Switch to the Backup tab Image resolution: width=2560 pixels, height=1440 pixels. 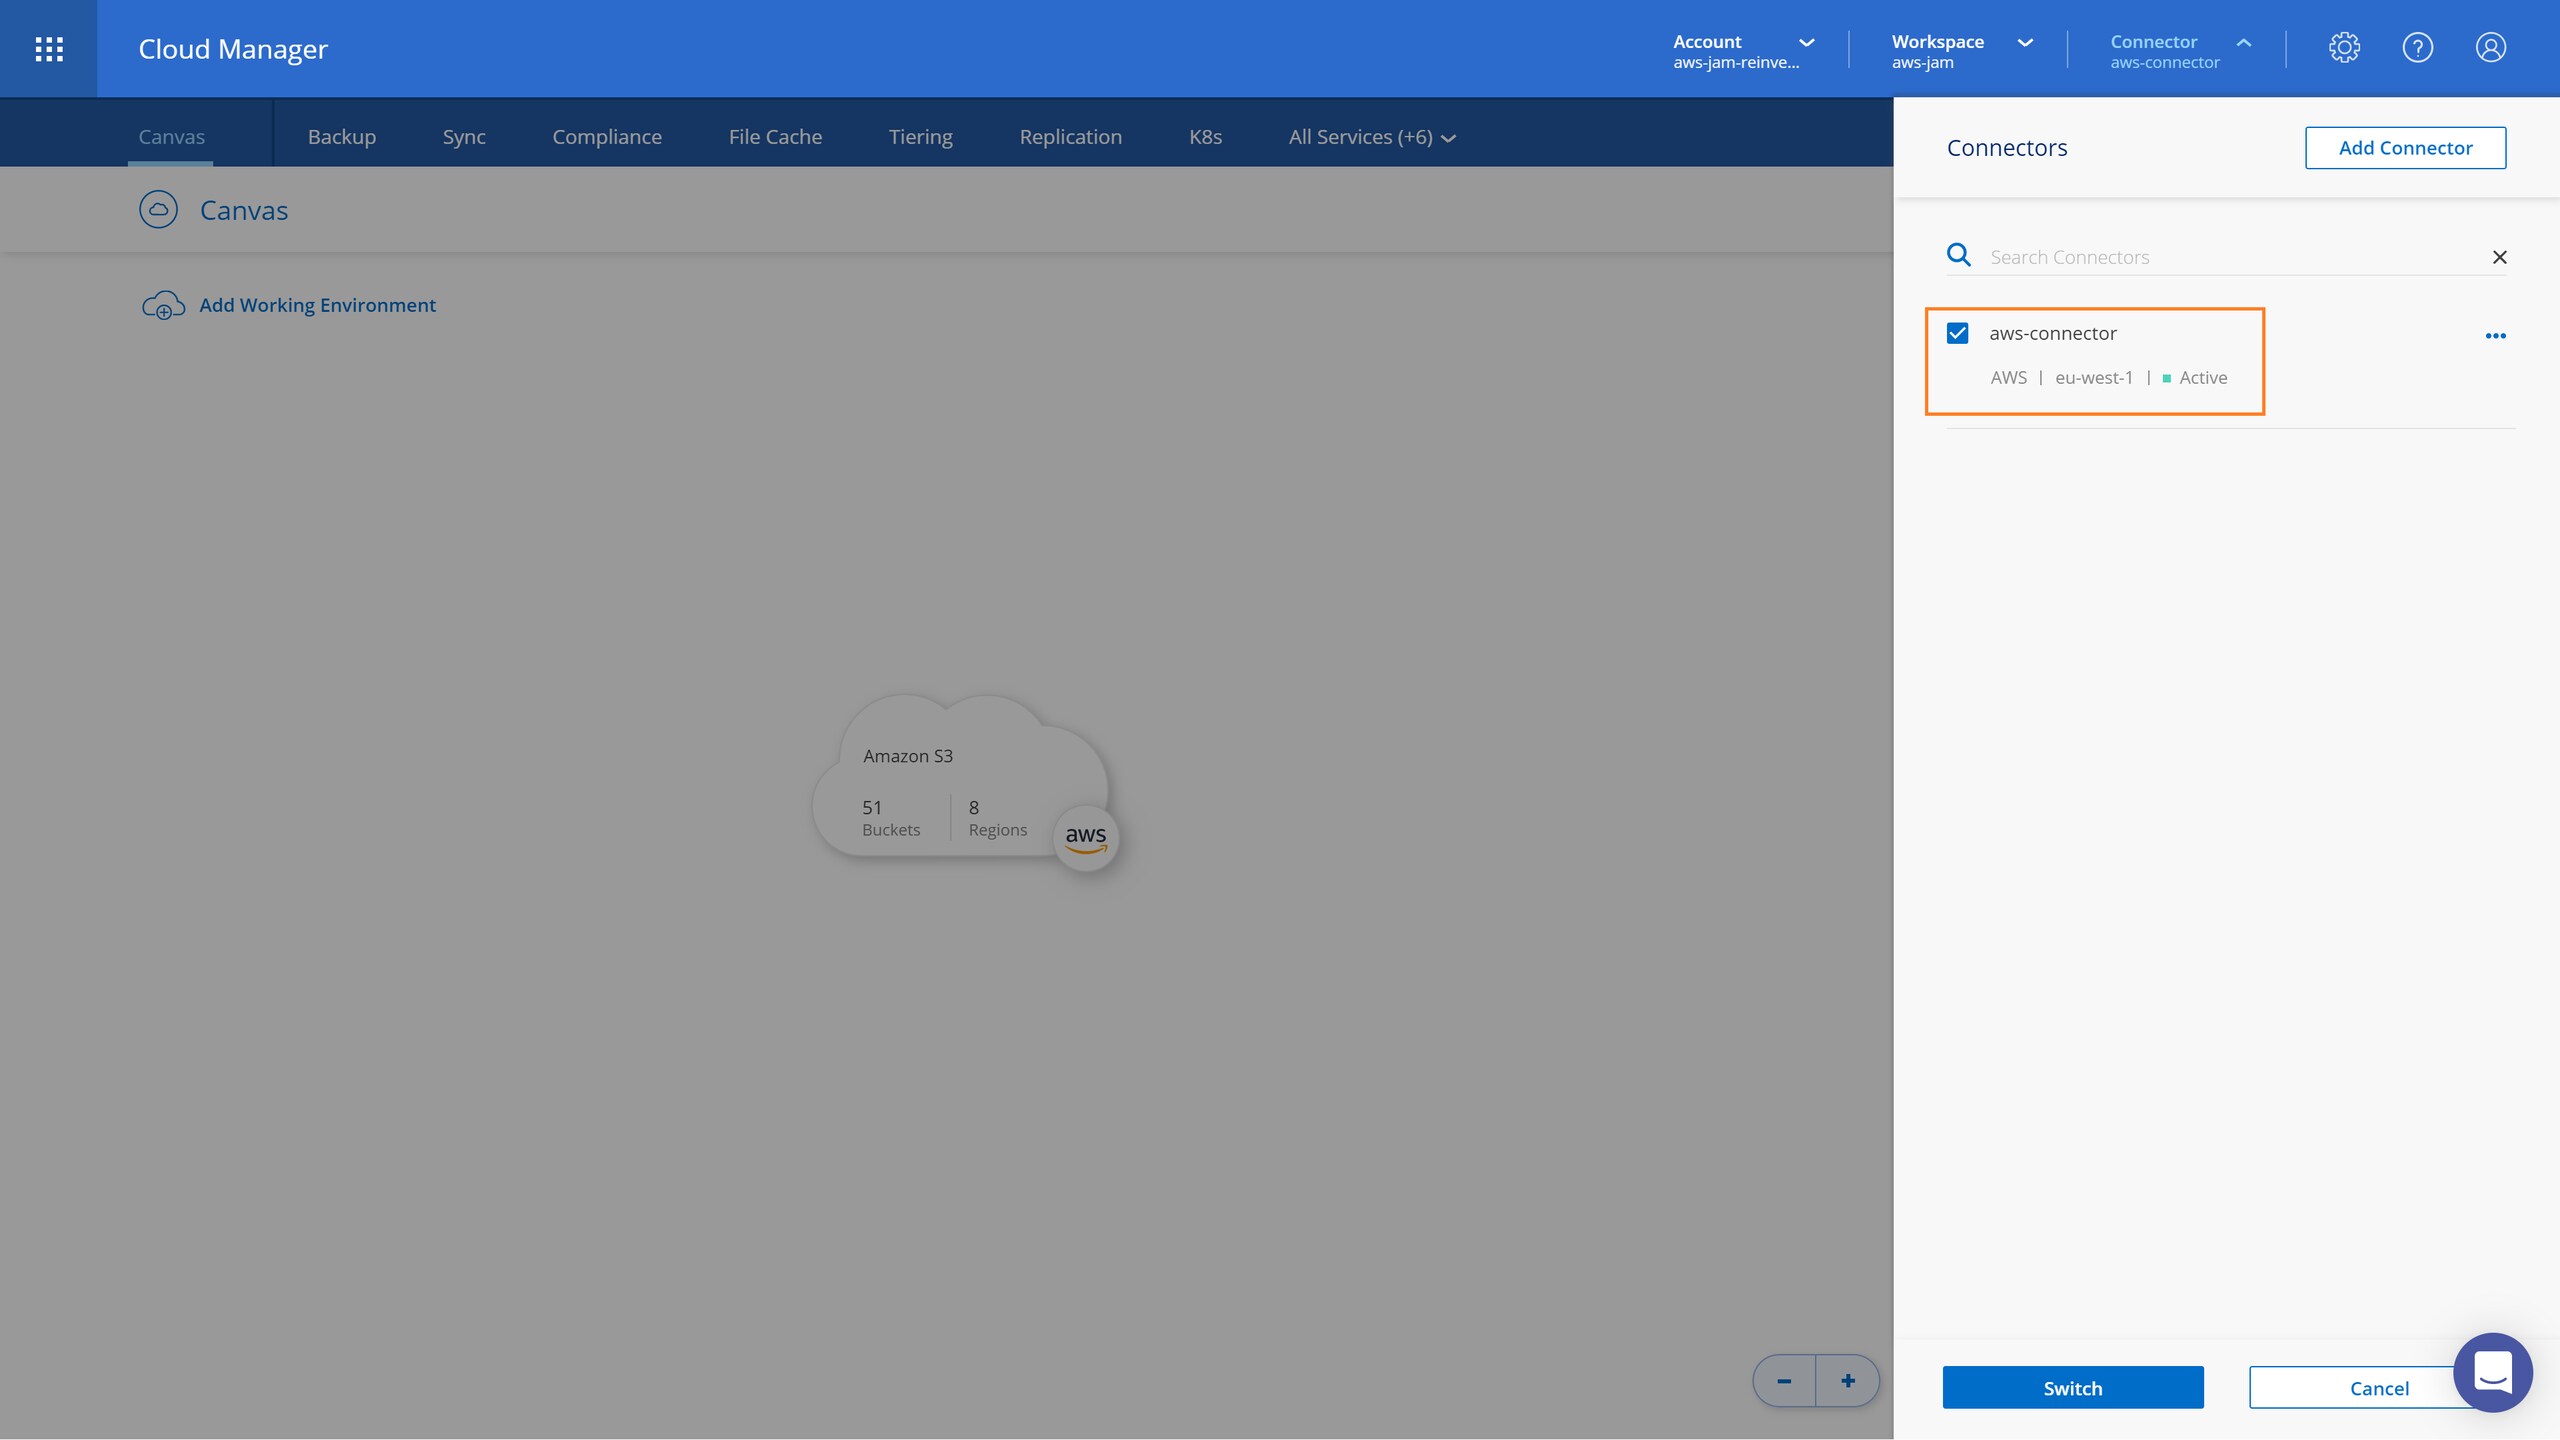[342, 137]
